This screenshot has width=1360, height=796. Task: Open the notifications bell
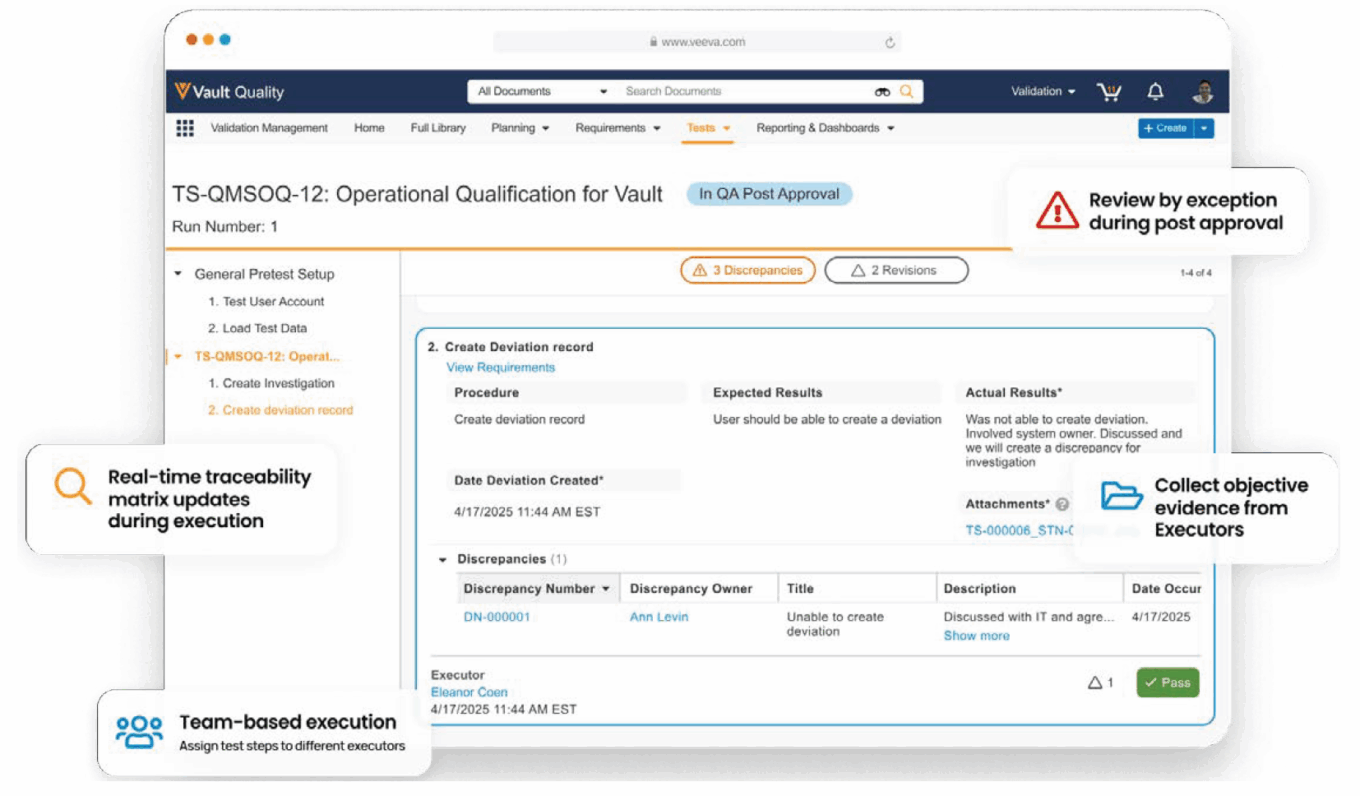pos(1155,92)
